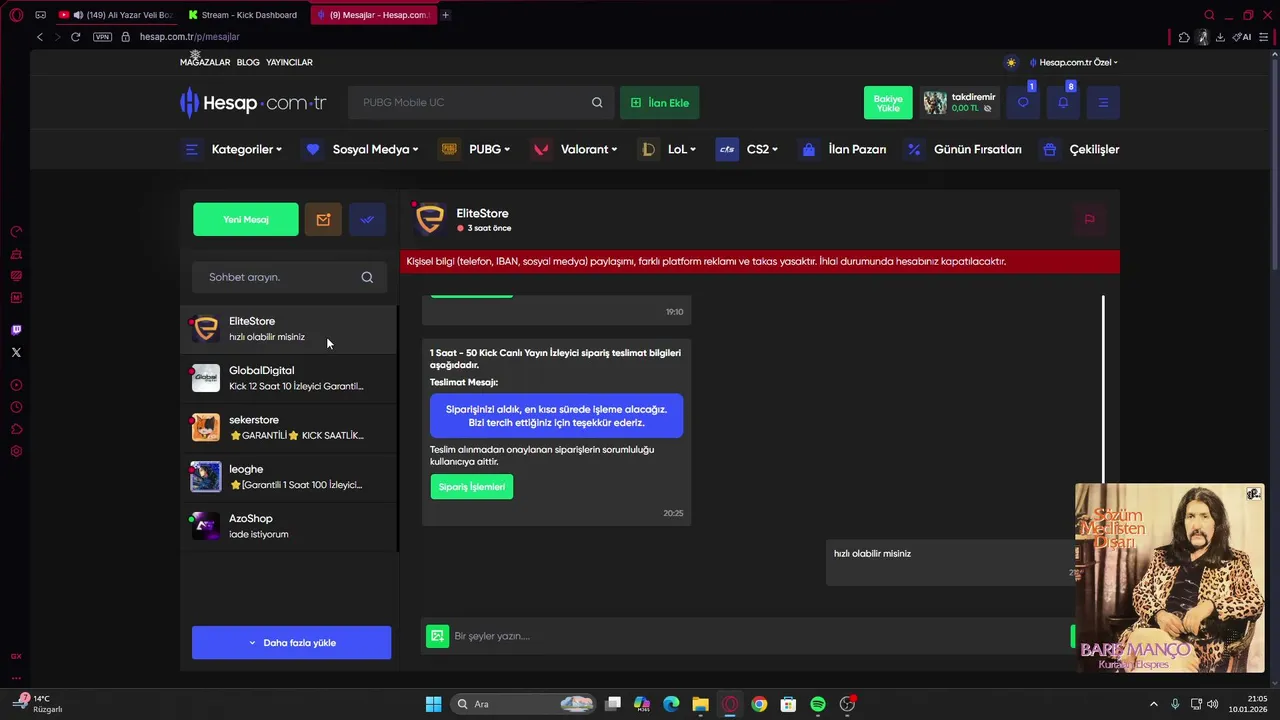Click the Windows Start button

tap(433, 704)
